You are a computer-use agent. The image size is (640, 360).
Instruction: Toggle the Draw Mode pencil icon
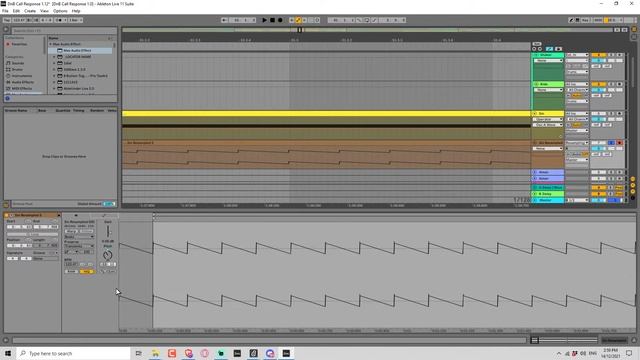click(571, 20)
